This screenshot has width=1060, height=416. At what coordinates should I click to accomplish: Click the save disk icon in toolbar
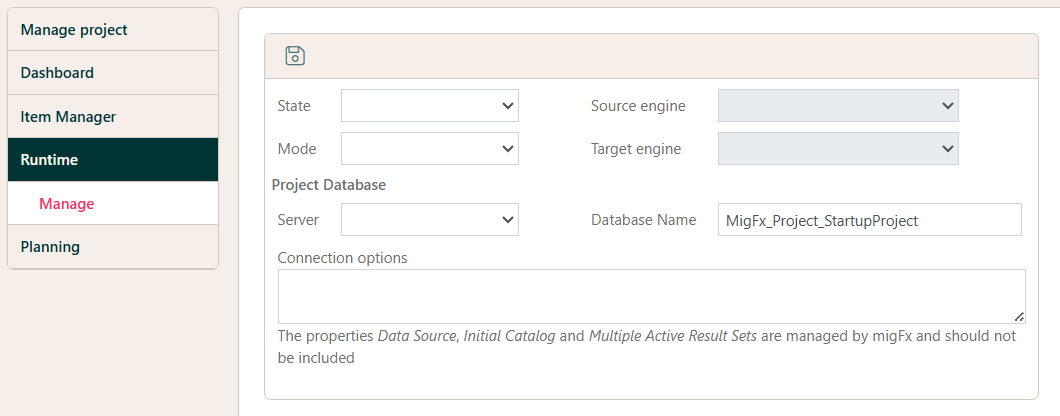click(x=295, y=56)
